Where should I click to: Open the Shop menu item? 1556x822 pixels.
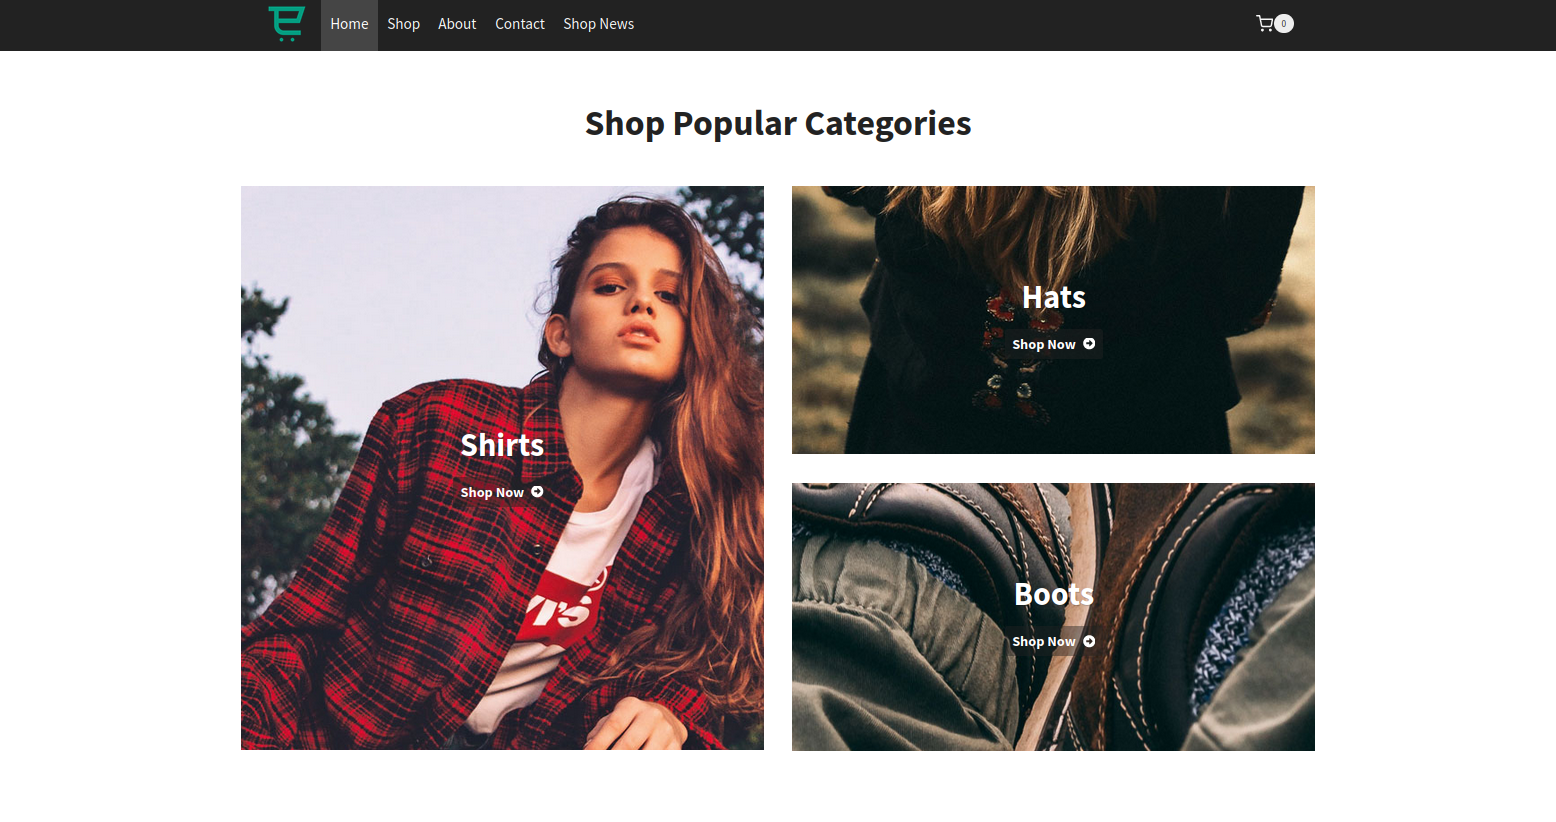pos(403,24)
